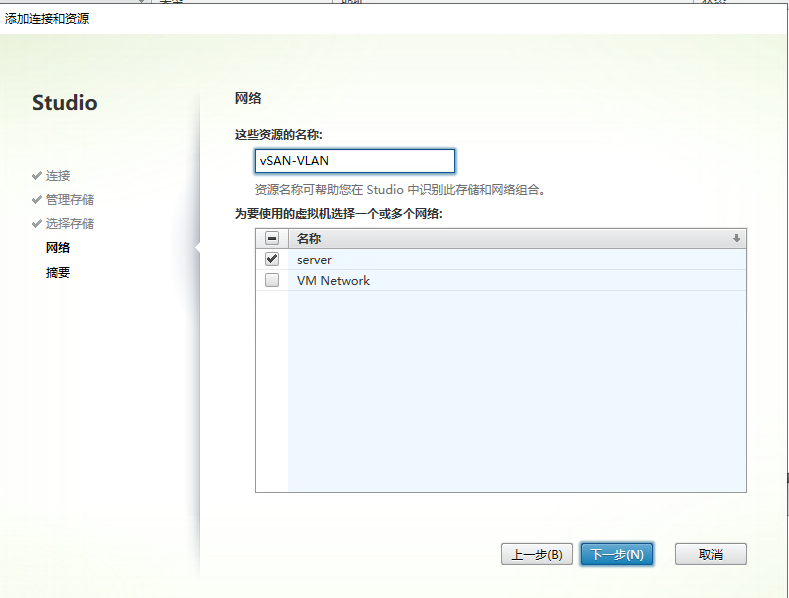
Task: Click the checkmark icon beside 选择存储
Action: [x=37, y=224]
